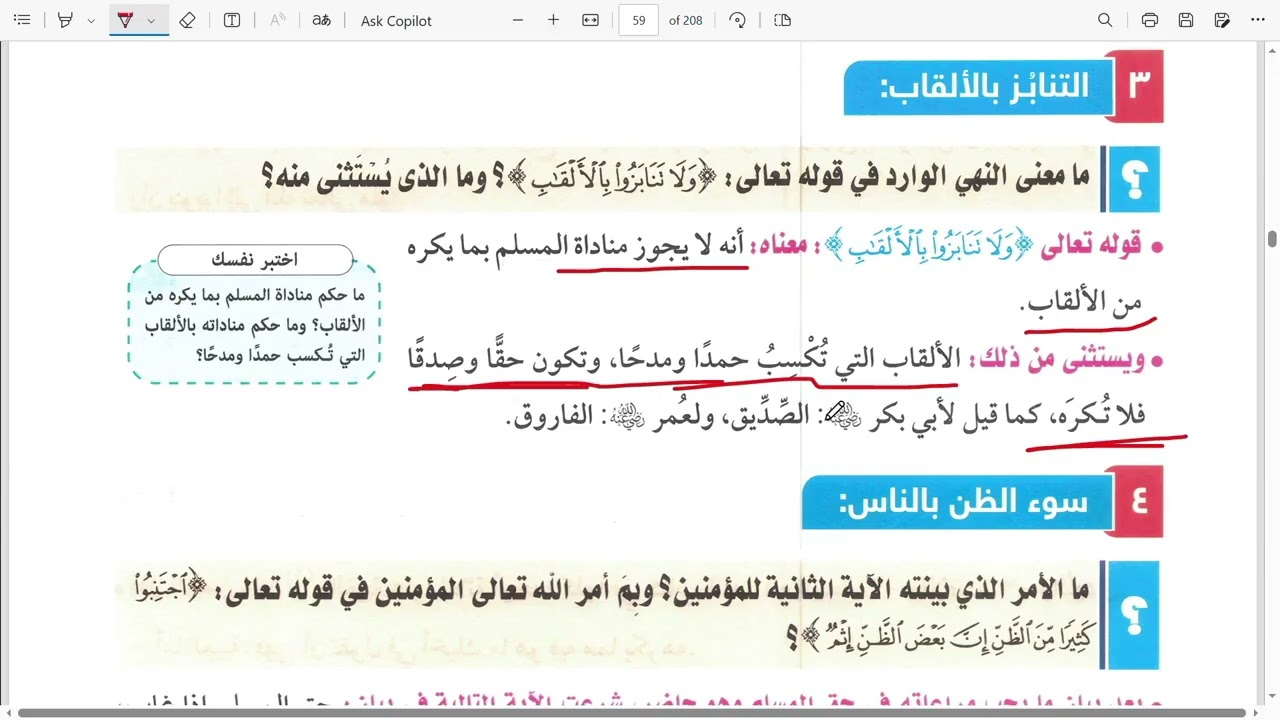Click the heading 'سوء الظن بالناس:'
Image resolution: width=1280 pixels, height=720 pixels.
pyautogui.click(x=962, y=503)
